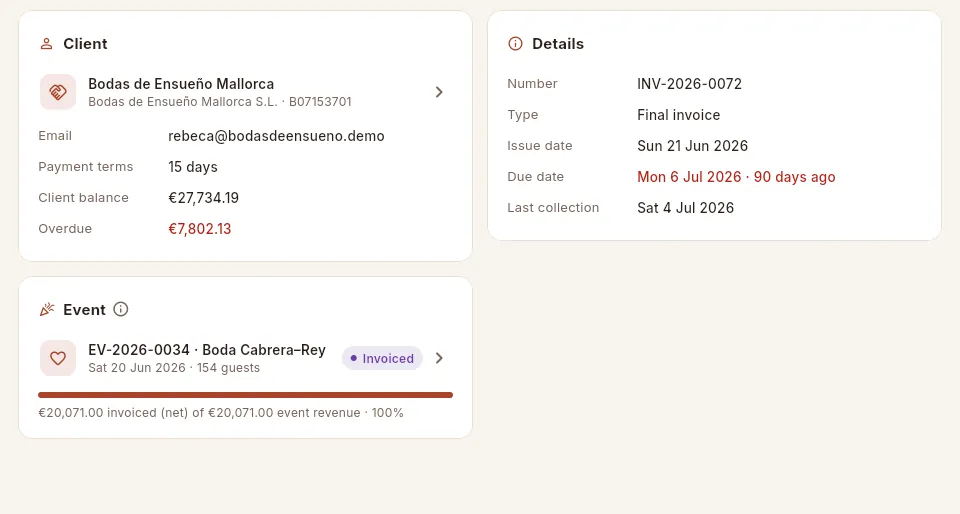
Task: Click the handshake icon for Bodas de Ensueño Mallorca
Action: (58, 92)
